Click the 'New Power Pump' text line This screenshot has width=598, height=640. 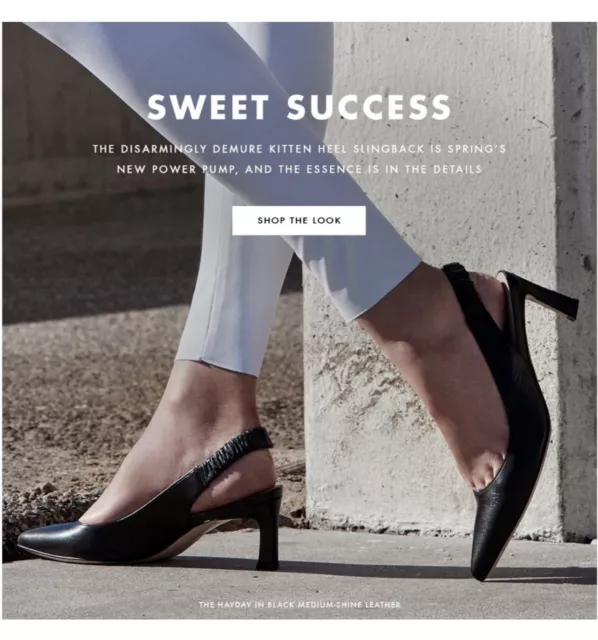[x=299, y=169]
